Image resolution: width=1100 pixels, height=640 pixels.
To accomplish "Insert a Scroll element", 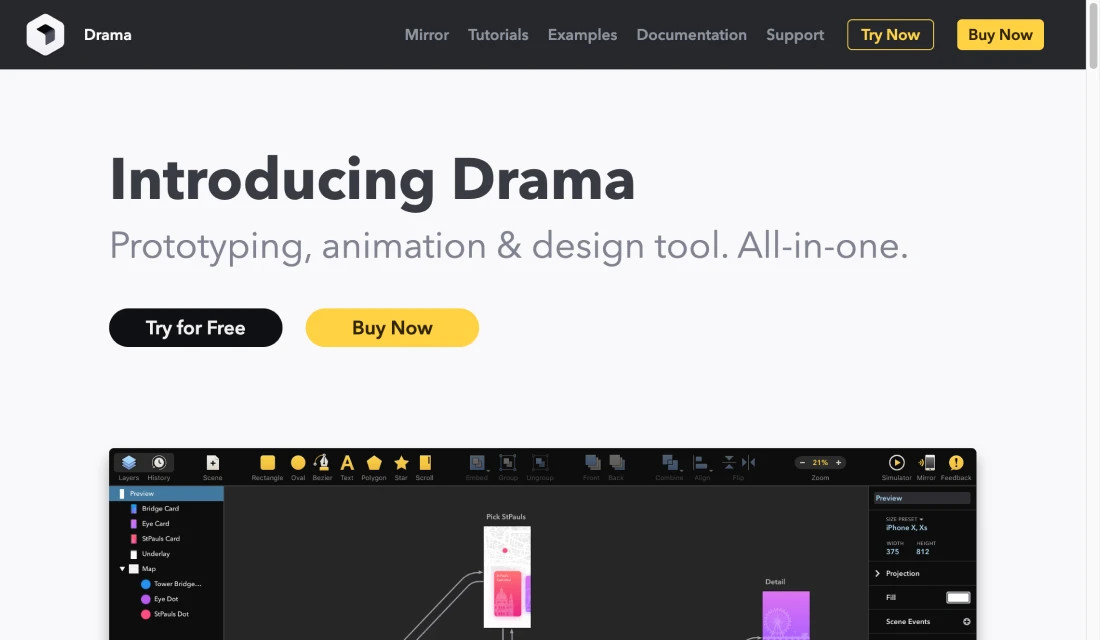I will coord(424,464).
